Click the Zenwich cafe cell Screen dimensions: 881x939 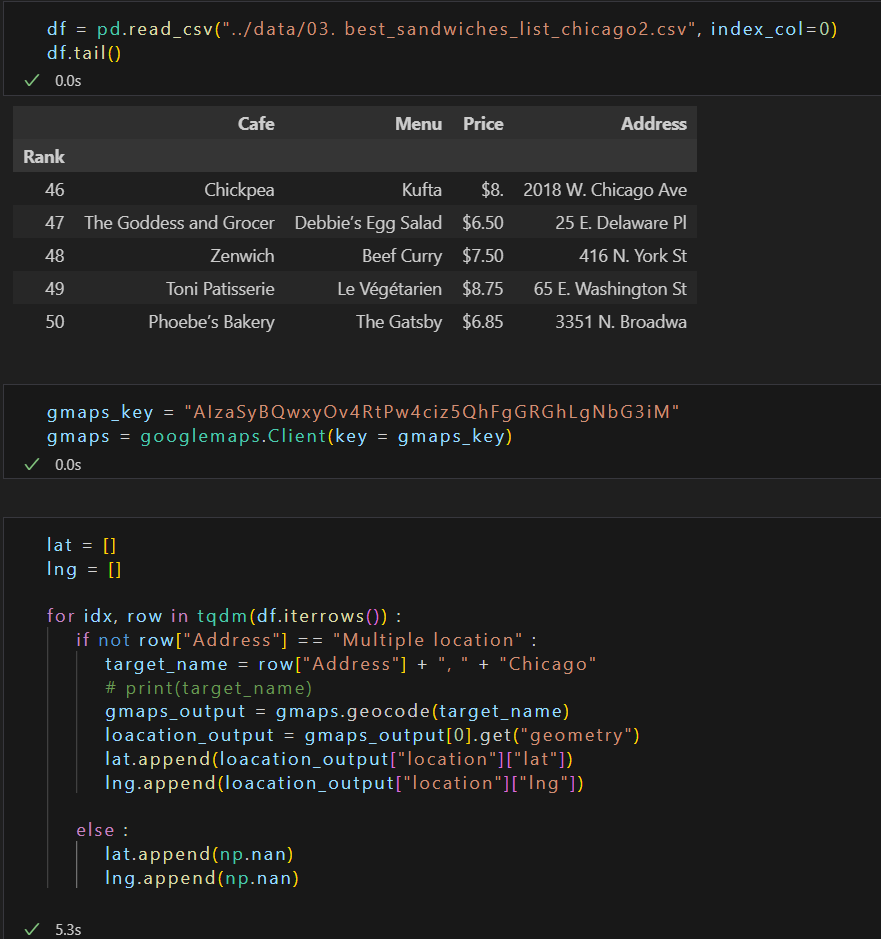coord(242,256)
